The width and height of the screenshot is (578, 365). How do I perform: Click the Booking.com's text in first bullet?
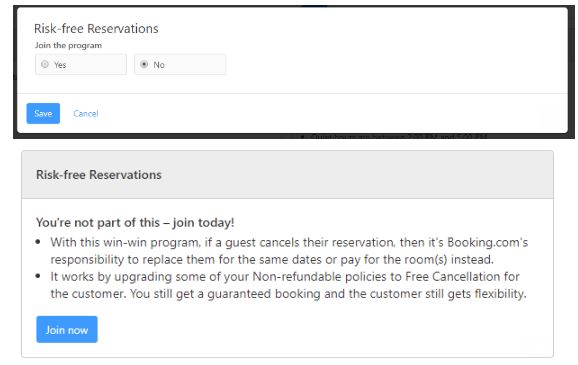(487, 242)
